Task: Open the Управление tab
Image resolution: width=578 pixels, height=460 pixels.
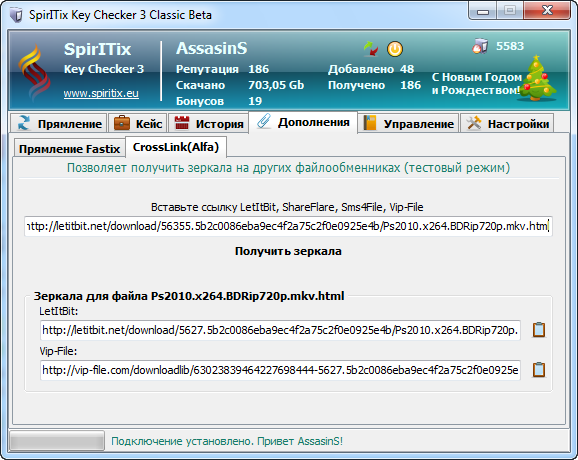Action: click(408, 123)
